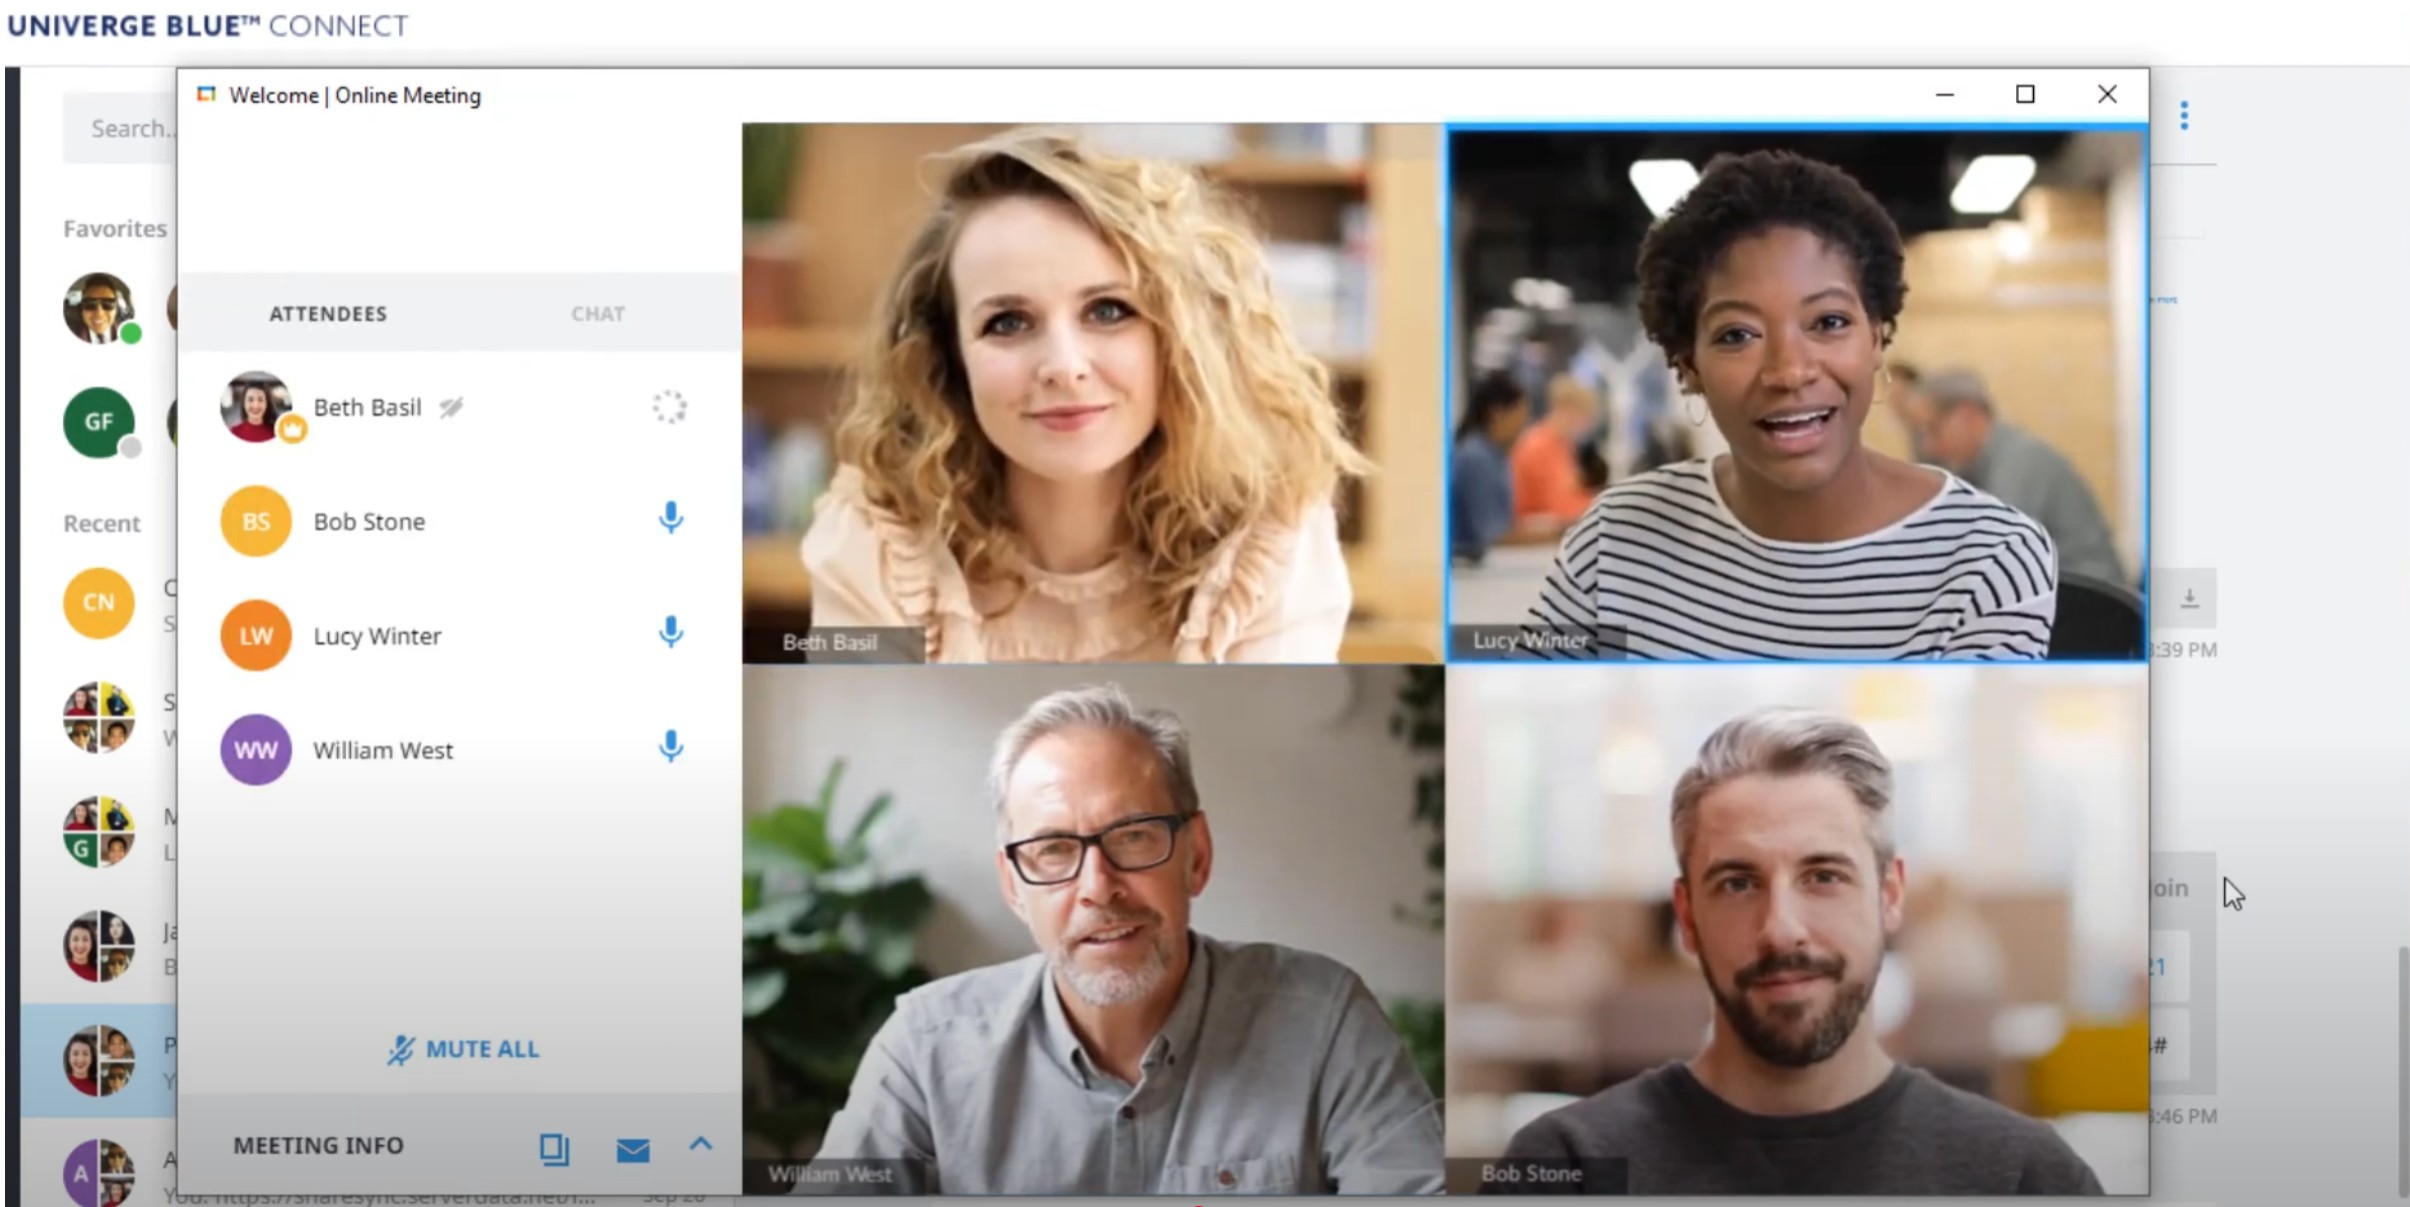Copy meeting info using the copy icon
Screen dimensions: 2410x1207
[x=554, y=1148]
